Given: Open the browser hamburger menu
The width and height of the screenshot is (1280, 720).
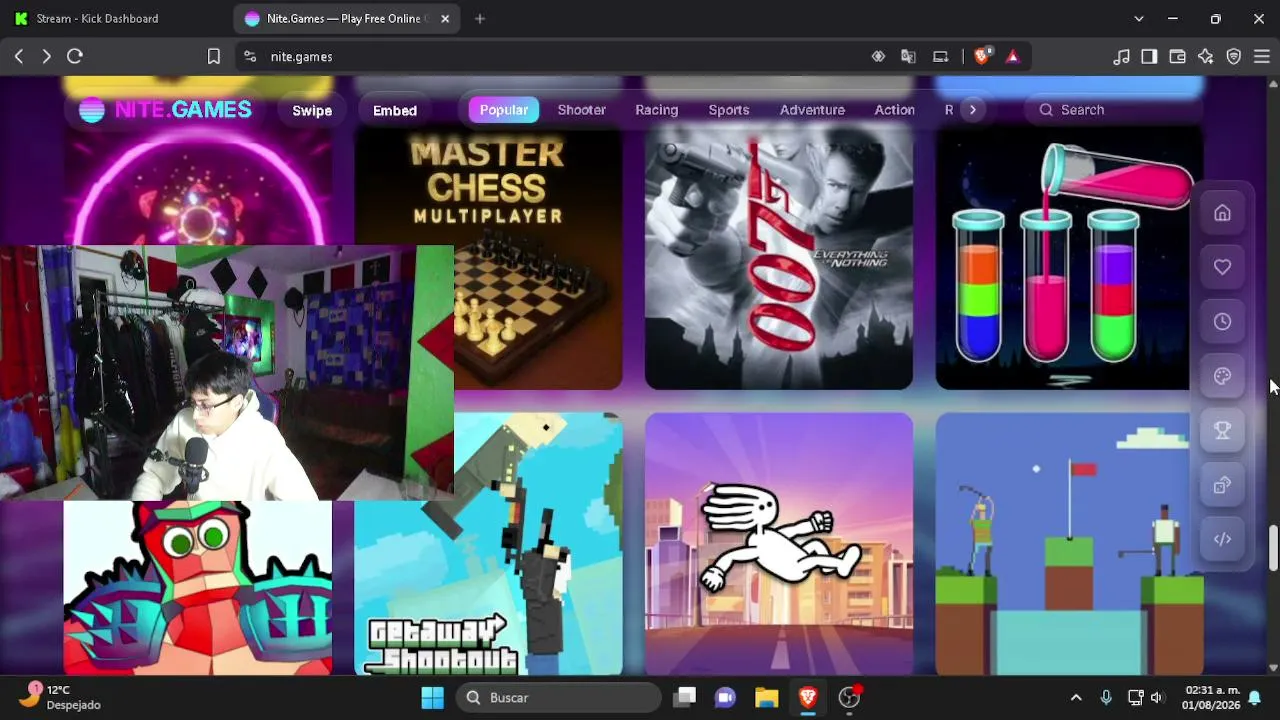Looking at the screenshot, I should click(1261, 57).
